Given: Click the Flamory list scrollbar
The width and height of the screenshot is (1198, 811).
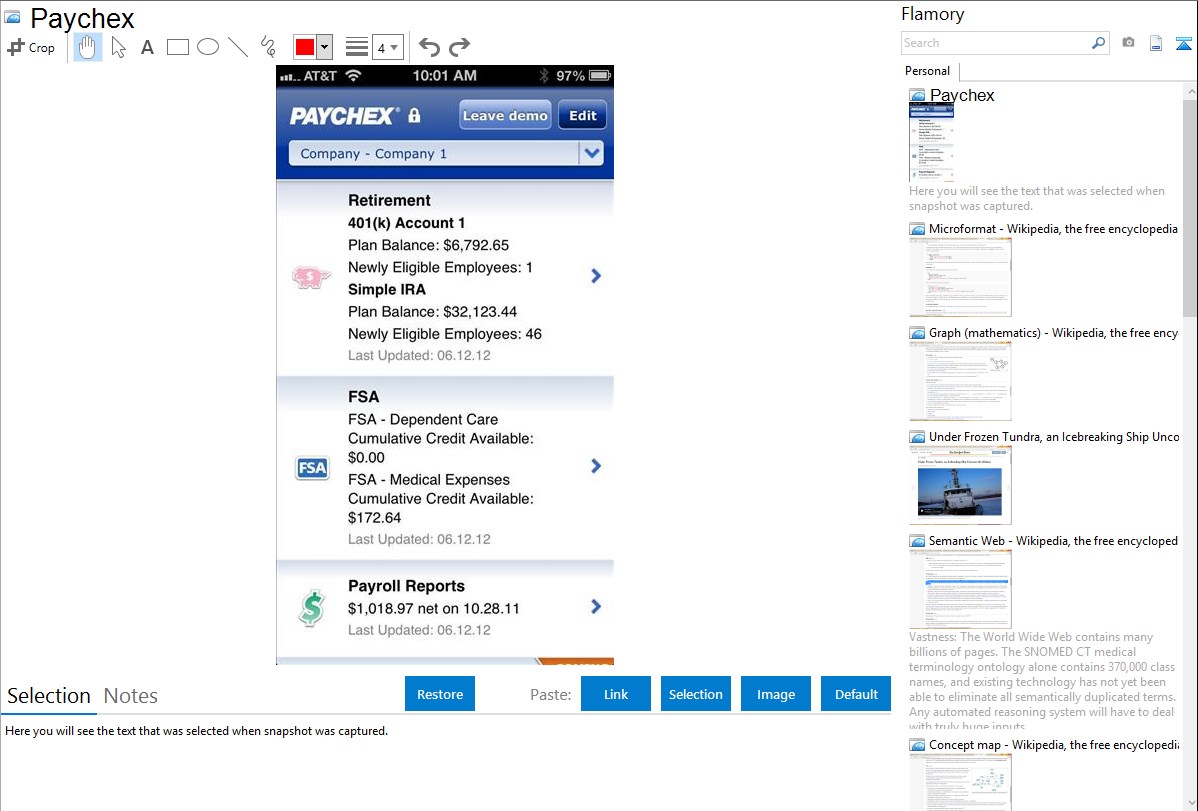Looking at the screenshot, I should click(1190, 208).
